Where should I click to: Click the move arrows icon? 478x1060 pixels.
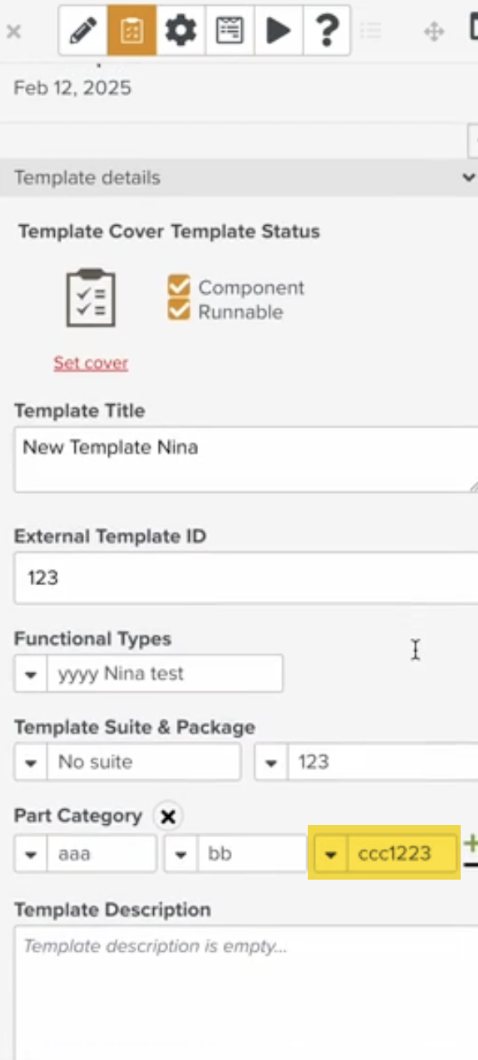click(433, 31)
